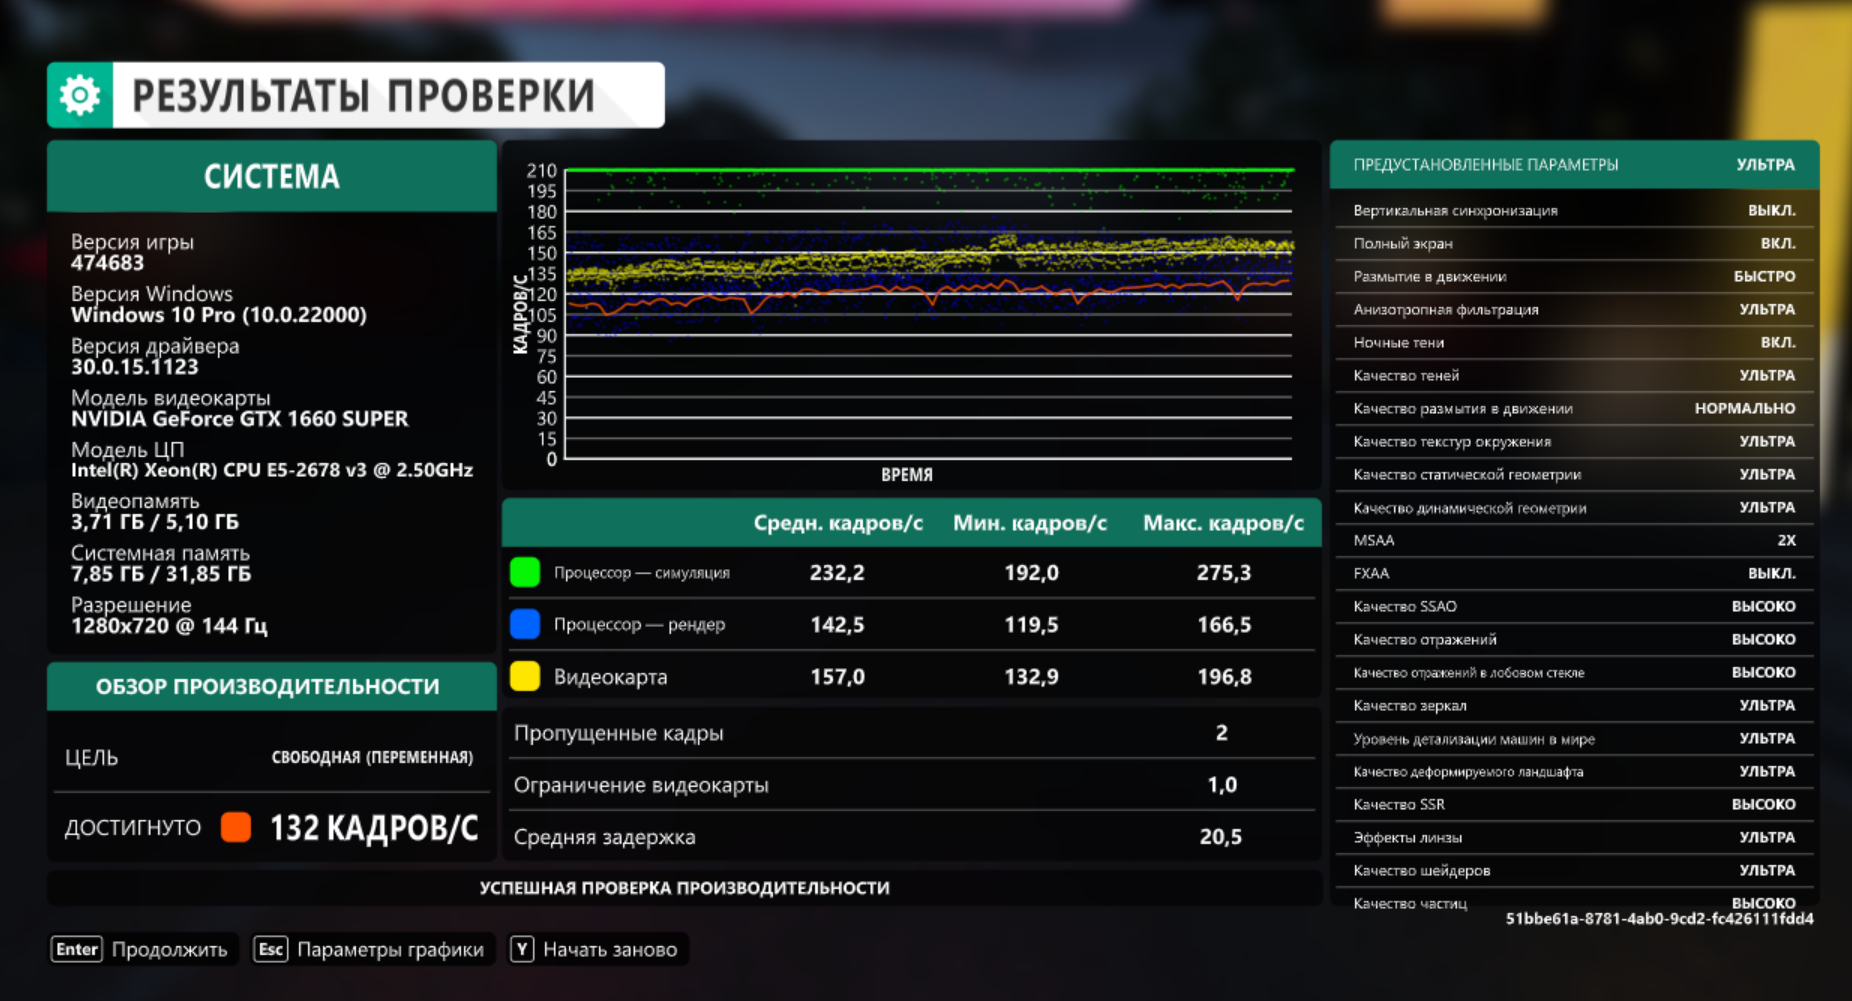Image resolution: width=1852 pixels, height=1001 pixels.
Task: Click Качество SSAO ВЫСОКО row
Action: tap(1574, 606)
